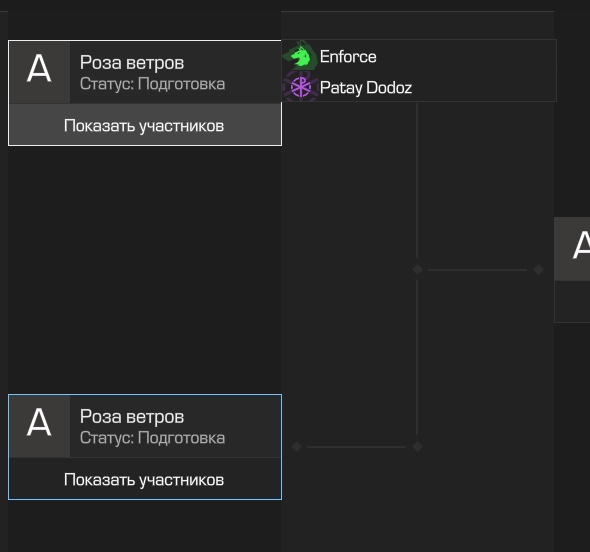Open the Enforce team name
590x552 pixels.
click(x=348, y=57)
